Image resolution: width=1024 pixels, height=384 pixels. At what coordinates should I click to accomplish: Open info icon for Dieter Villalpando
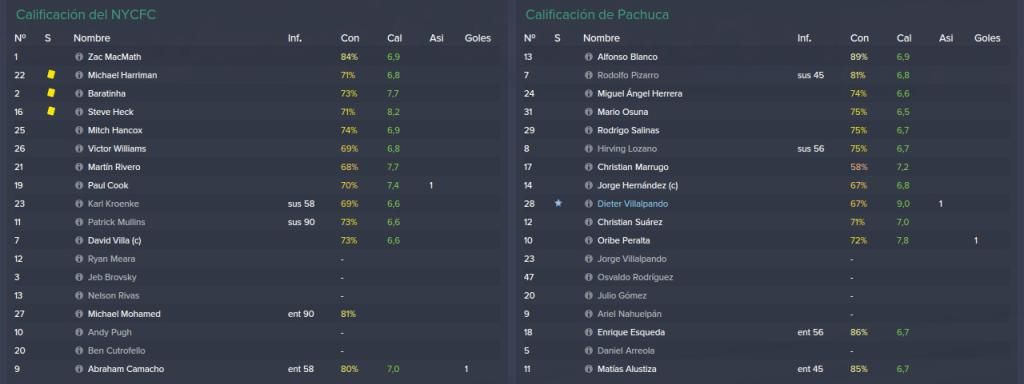[588, 204]
